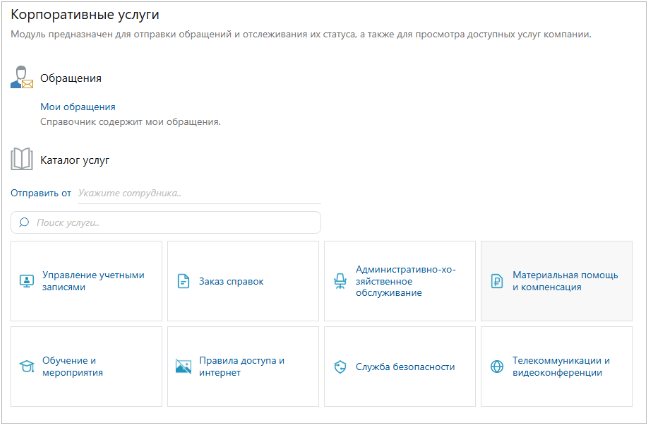The image size is (649, 426).
Task: Click the monitor icon for Управление учетными записями
Action: (x=26, y=281)
